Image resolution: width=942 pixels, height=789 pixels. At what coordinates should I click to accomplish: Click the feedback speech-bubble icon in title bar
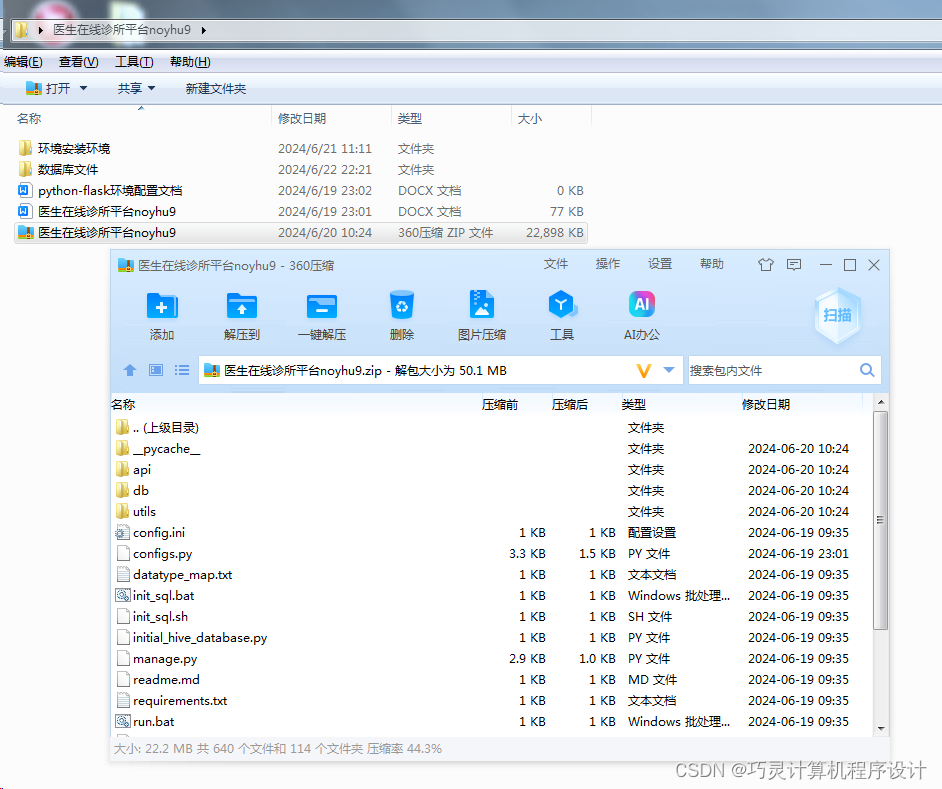(x=793, y=264)
